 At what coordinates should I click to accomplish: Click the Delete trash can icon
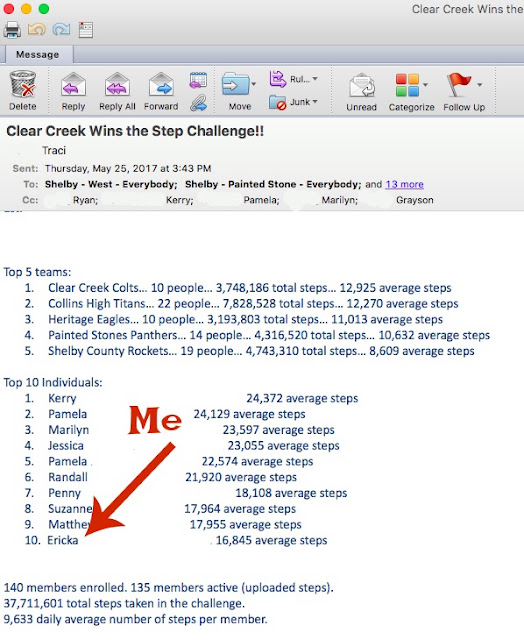pyautogui.click(x=23, y=84)
